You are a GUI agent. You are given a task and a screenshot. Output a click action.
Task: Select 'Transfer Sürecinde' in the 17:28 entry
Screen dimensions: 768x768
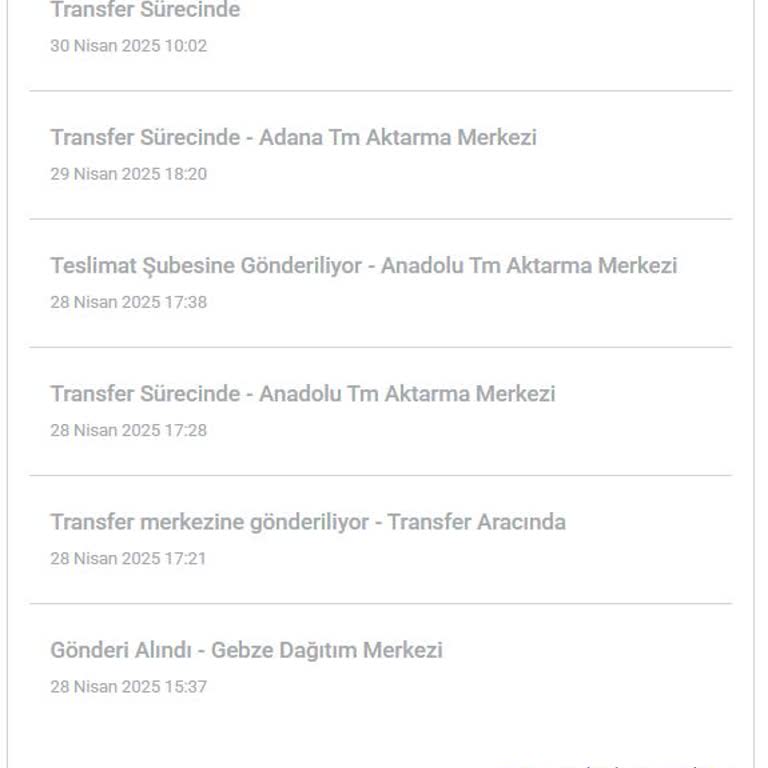145,394
